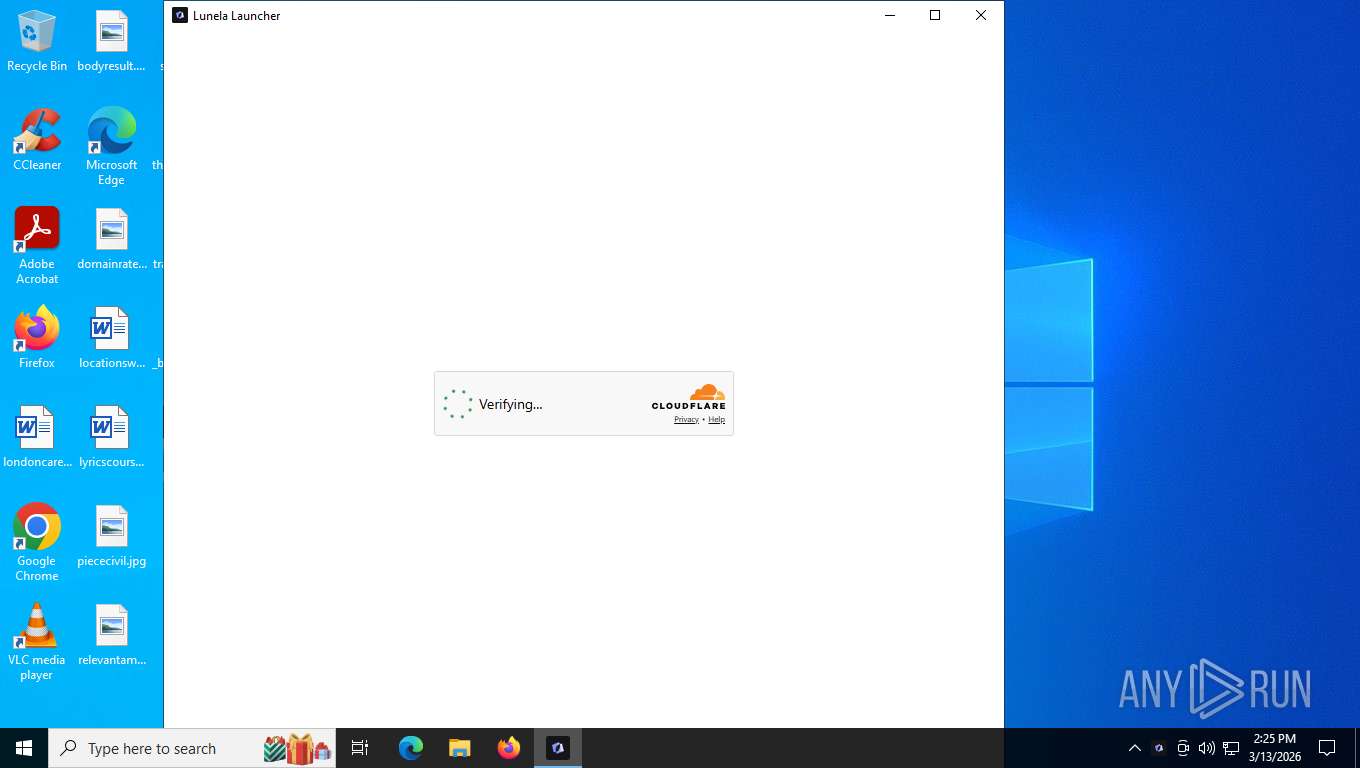This screenshot has height=768, width=1360.
Task: Open File Explorer from the taskbar
Action: tap(460, 748)
